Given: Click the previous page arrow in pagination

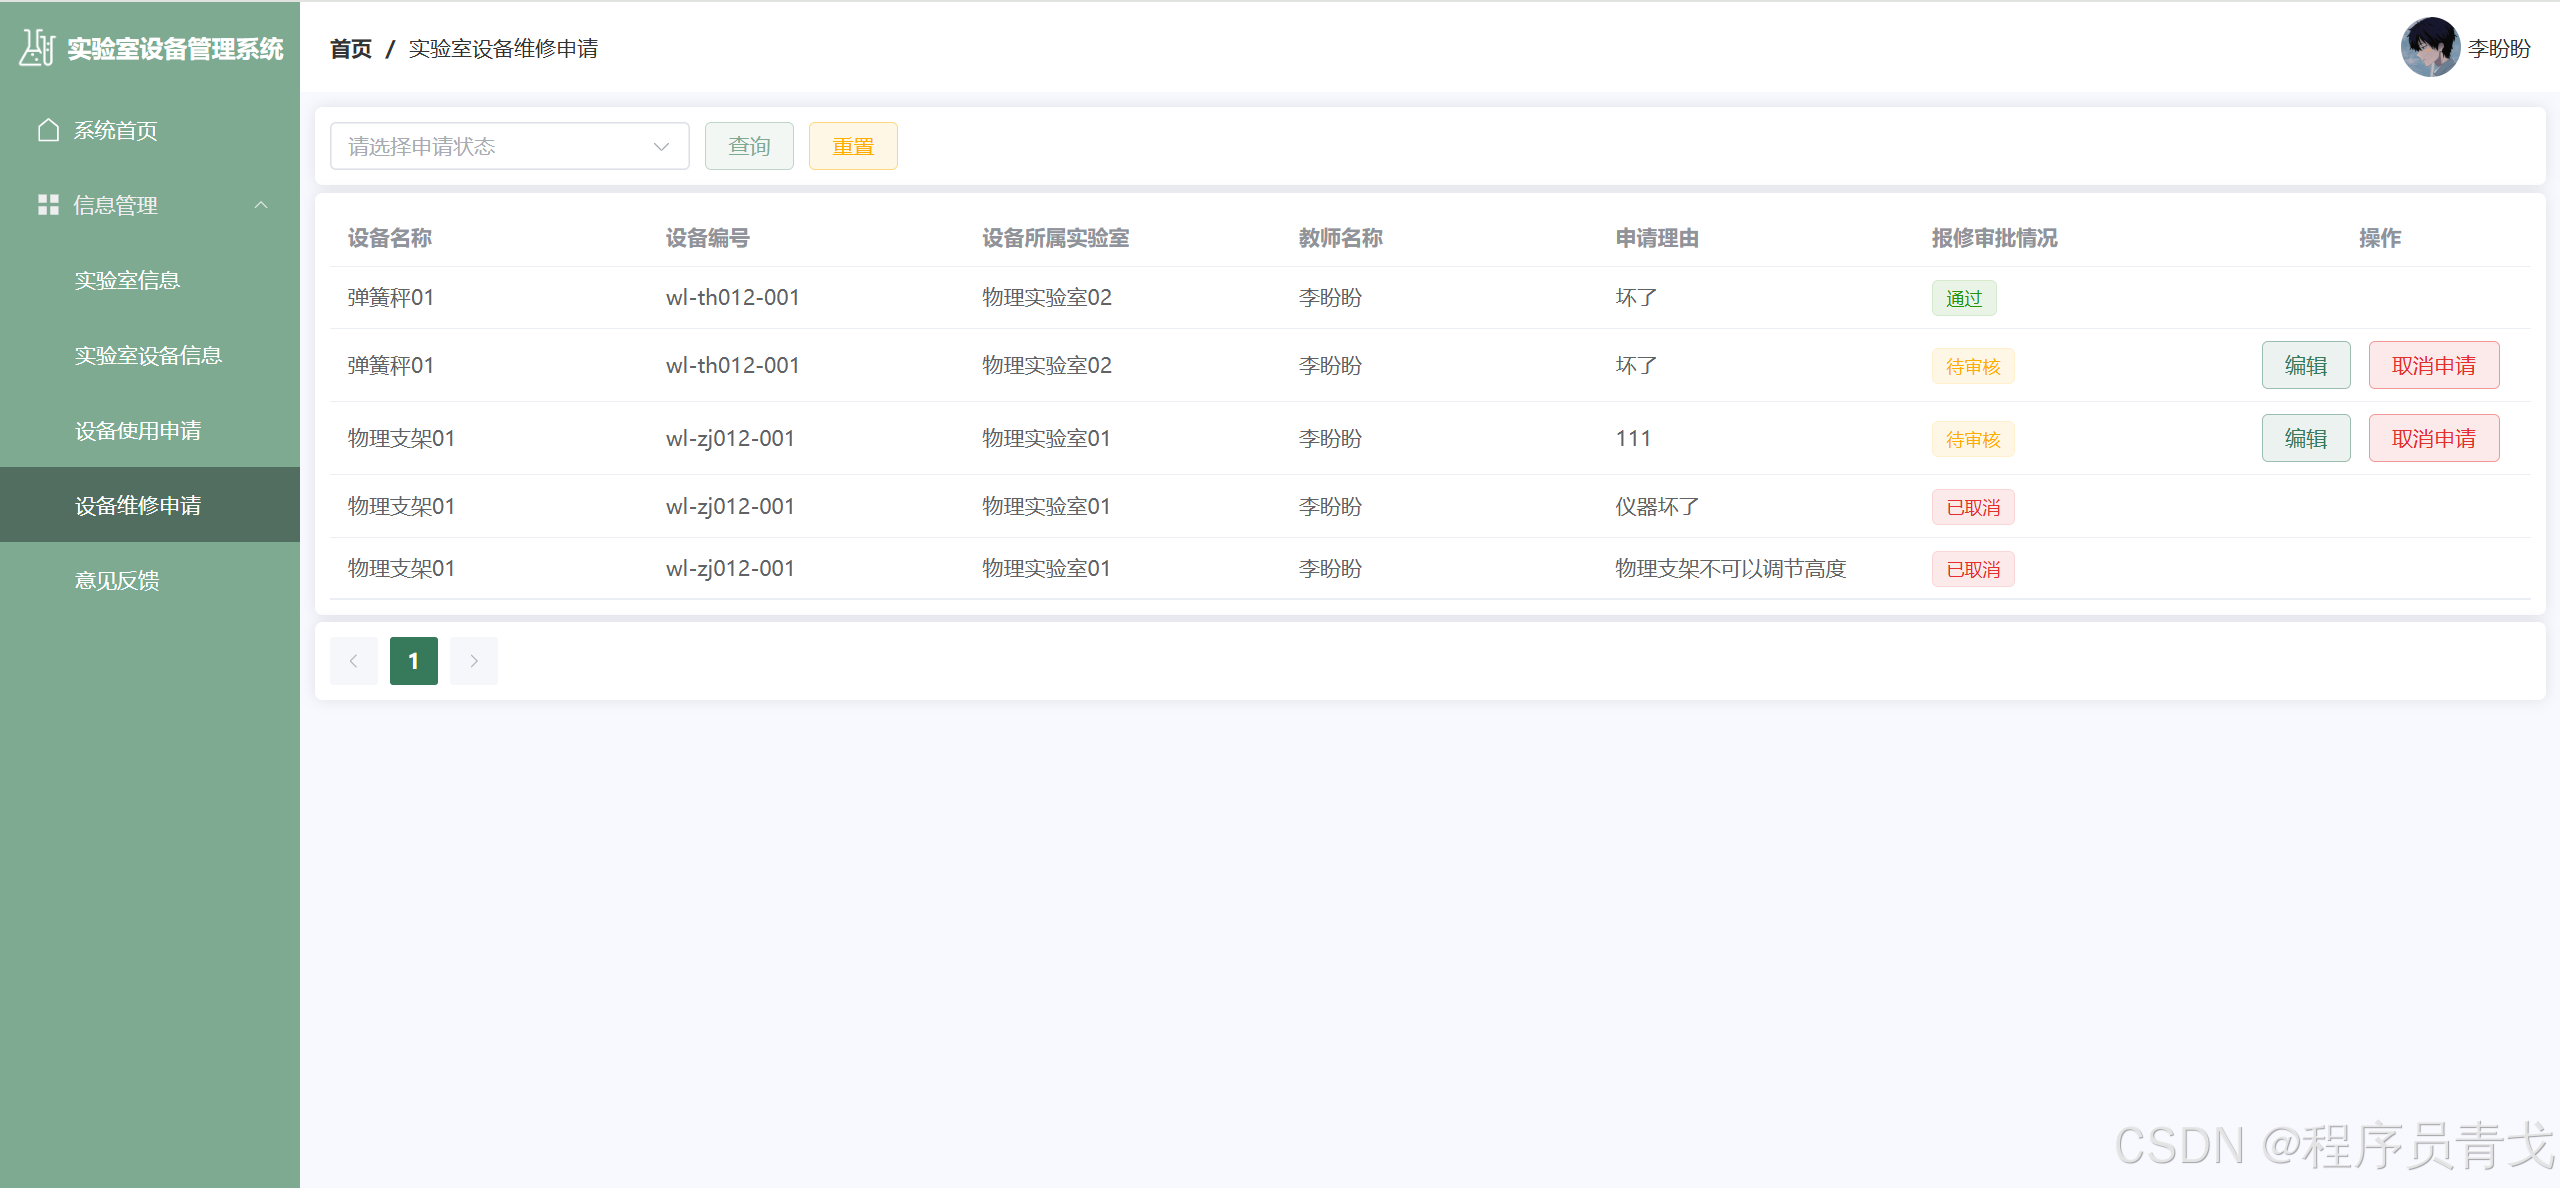Looking at the screenshot, I should pyautogui.click(x=354, y=660).
